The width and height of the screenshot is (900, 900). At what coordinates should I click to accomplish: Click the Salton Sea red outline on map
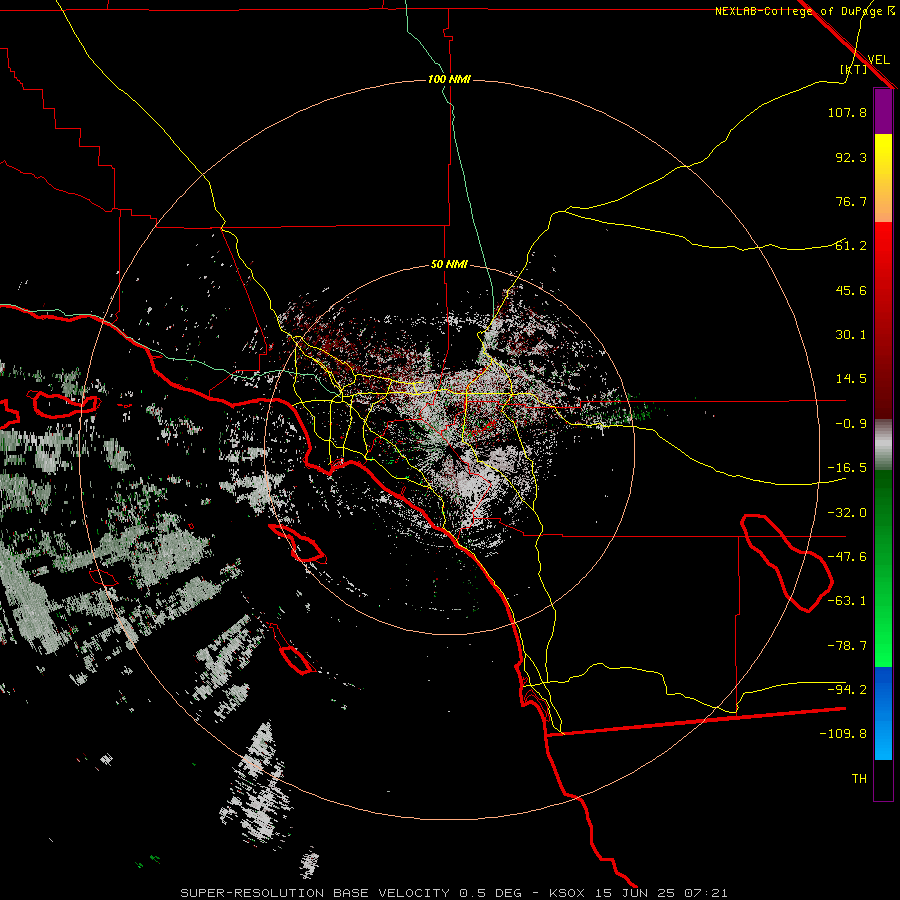pyautogui.click(x=787, y=563)
